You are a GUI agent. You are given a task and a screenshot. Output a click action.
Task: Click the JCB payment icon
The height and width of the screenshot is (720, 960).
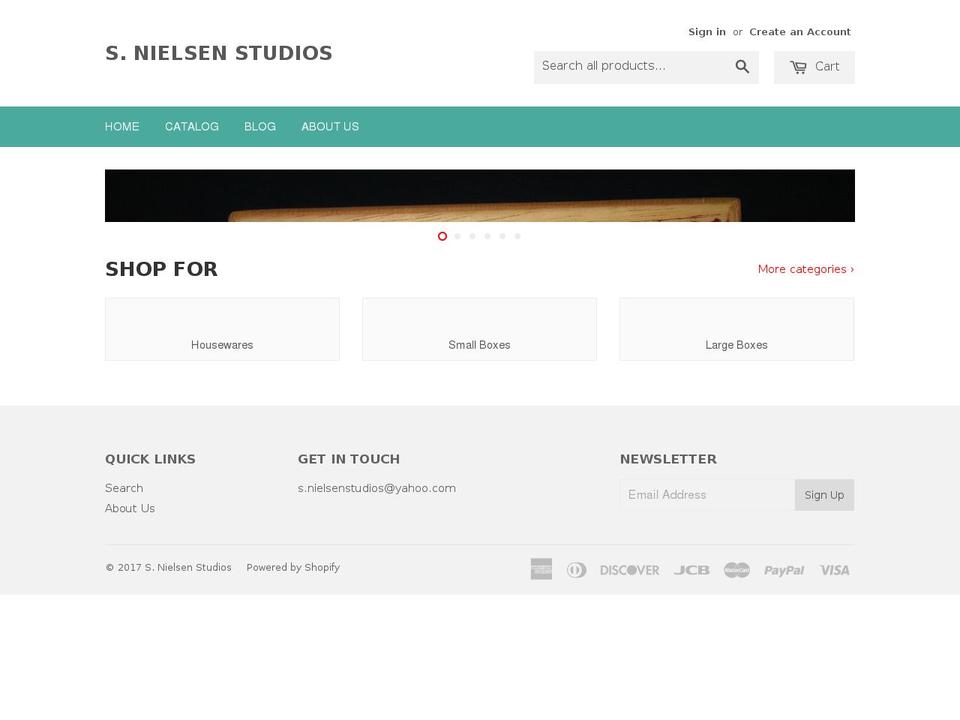(691, 569)
